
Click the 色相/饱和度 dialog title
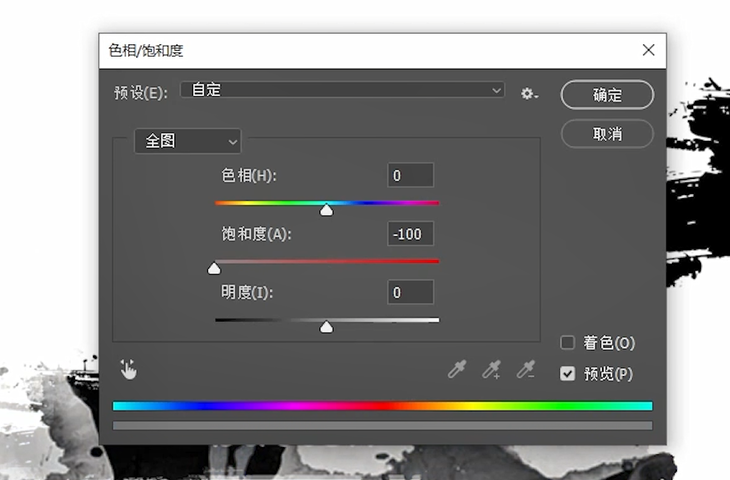(146, 50)
